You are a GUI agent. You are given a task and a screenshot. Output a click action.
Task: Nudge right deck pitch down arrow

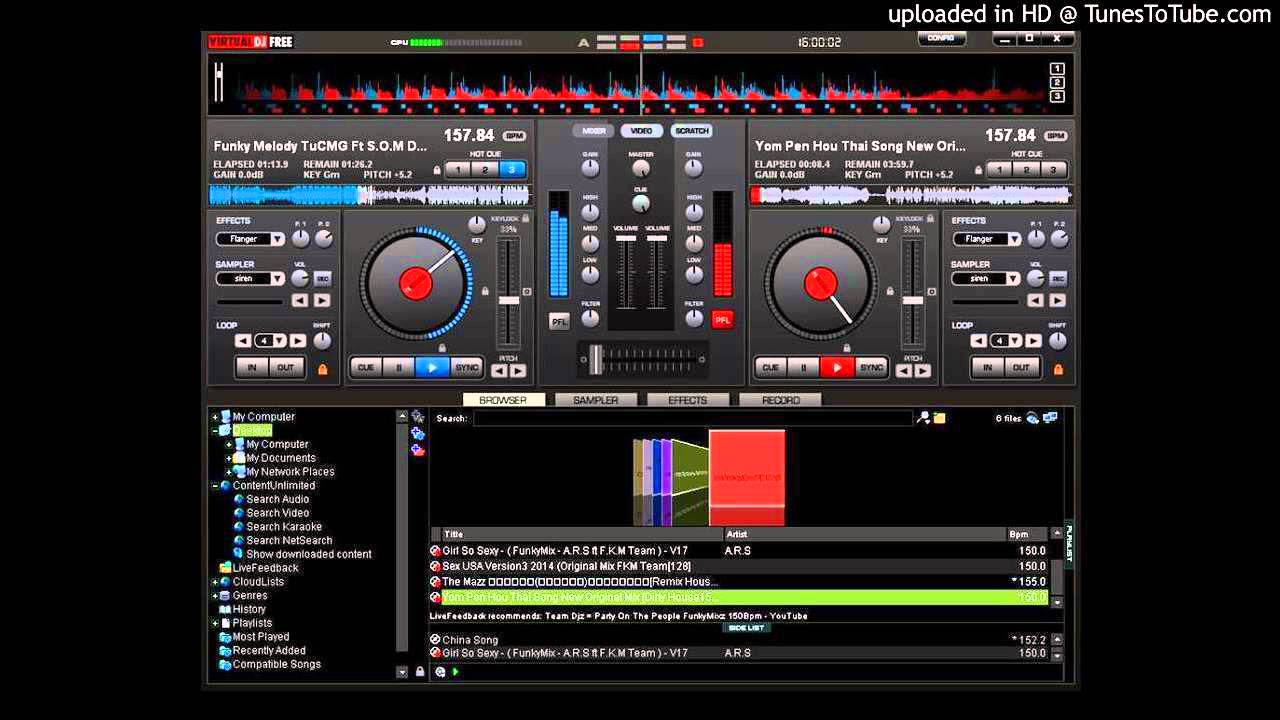click(904, 371)
